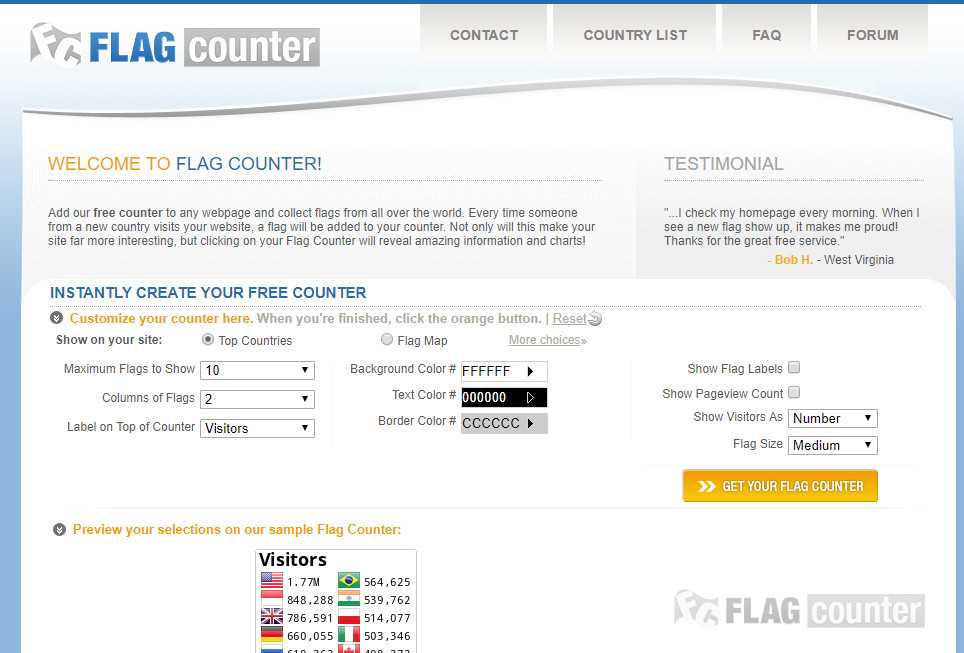Click the chevron icon beside Customize your counter
Viewport: 964px width, 653px height.
tap(57, 318)
